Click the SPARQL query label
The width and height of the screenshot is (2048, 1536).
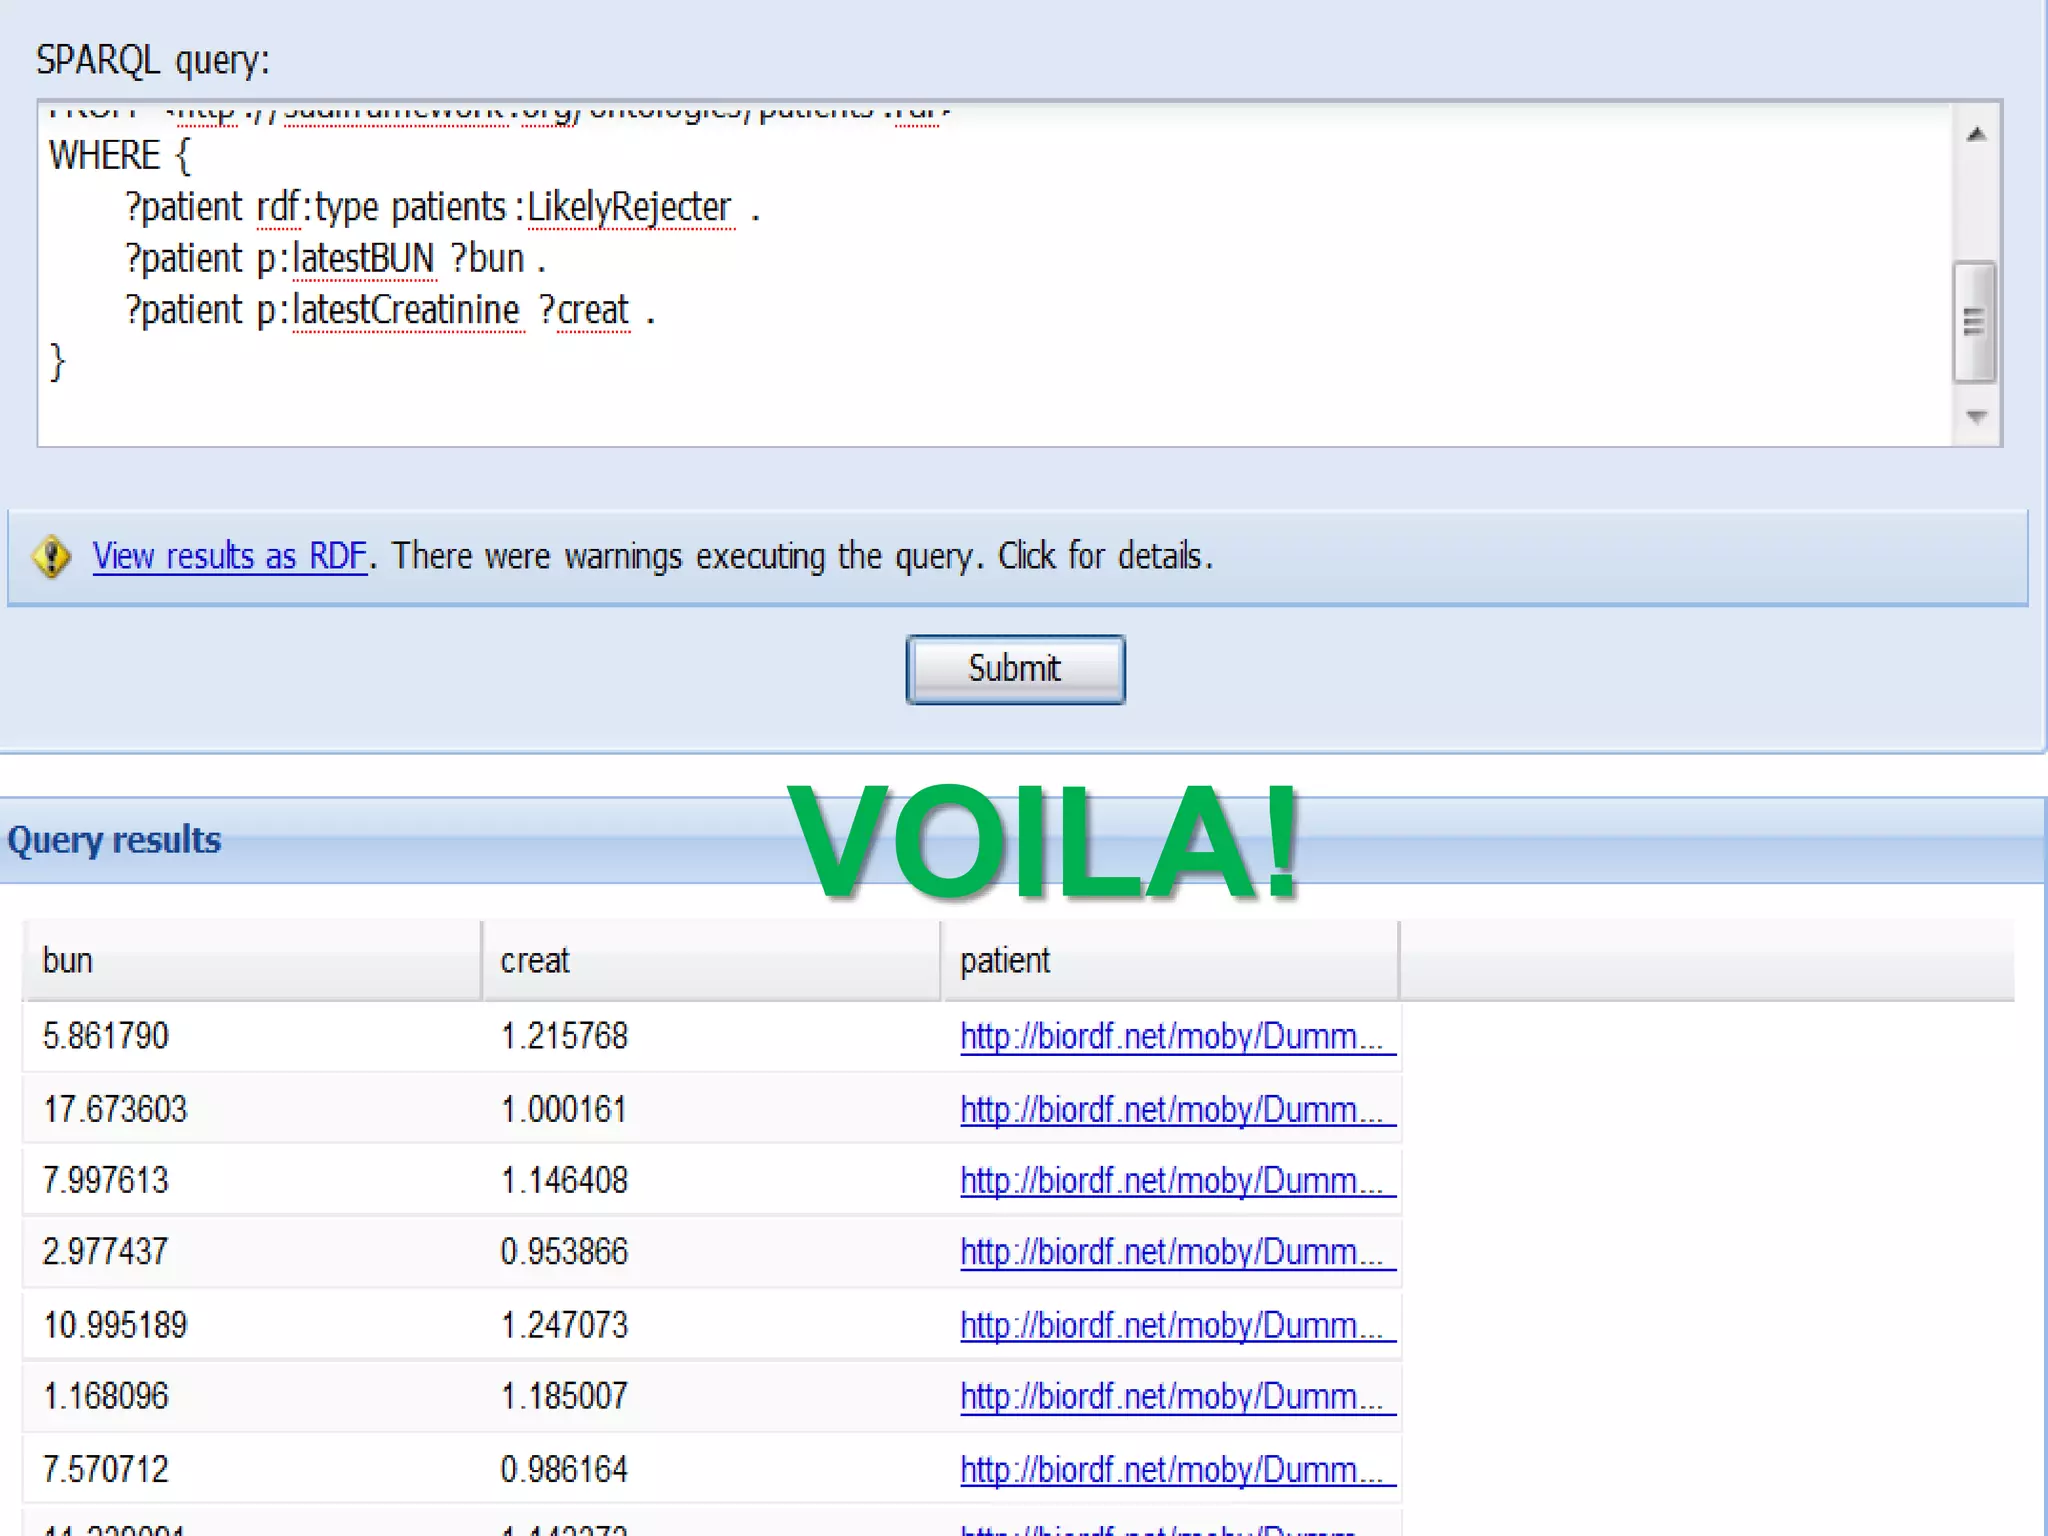(153, 60)
